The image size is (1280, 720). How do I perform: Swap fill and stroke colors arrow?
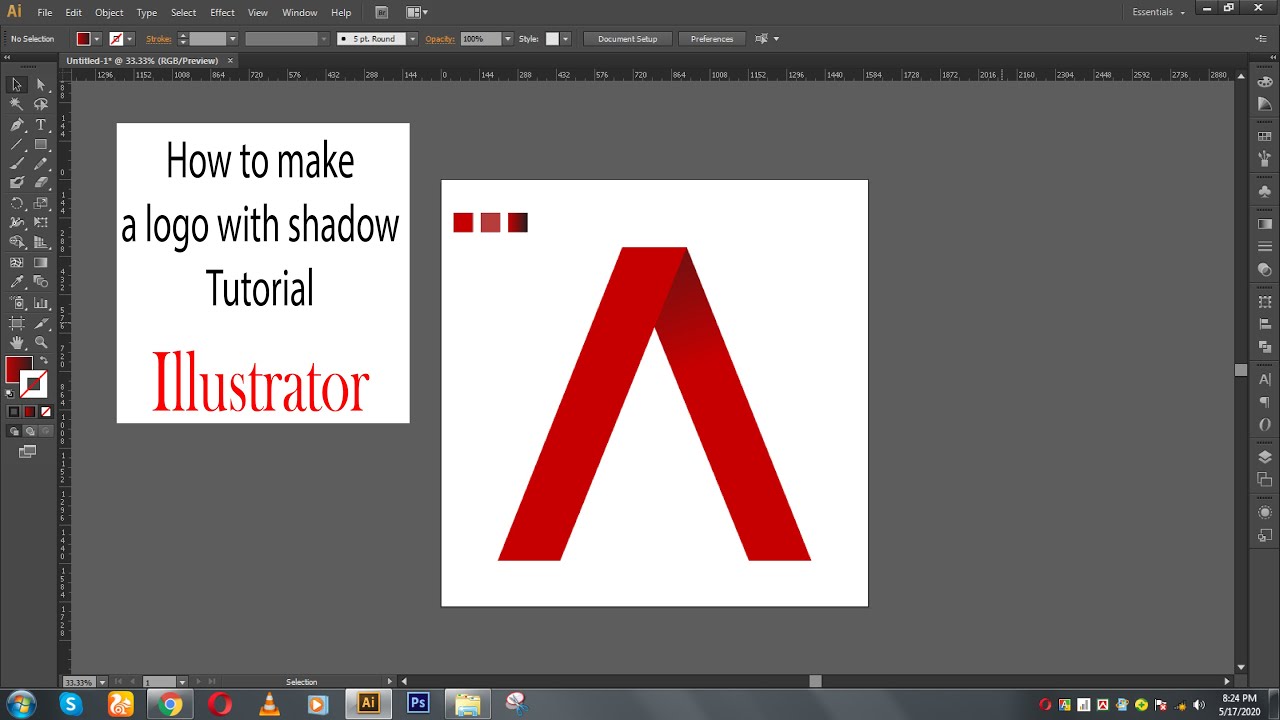tap(43, 361)
